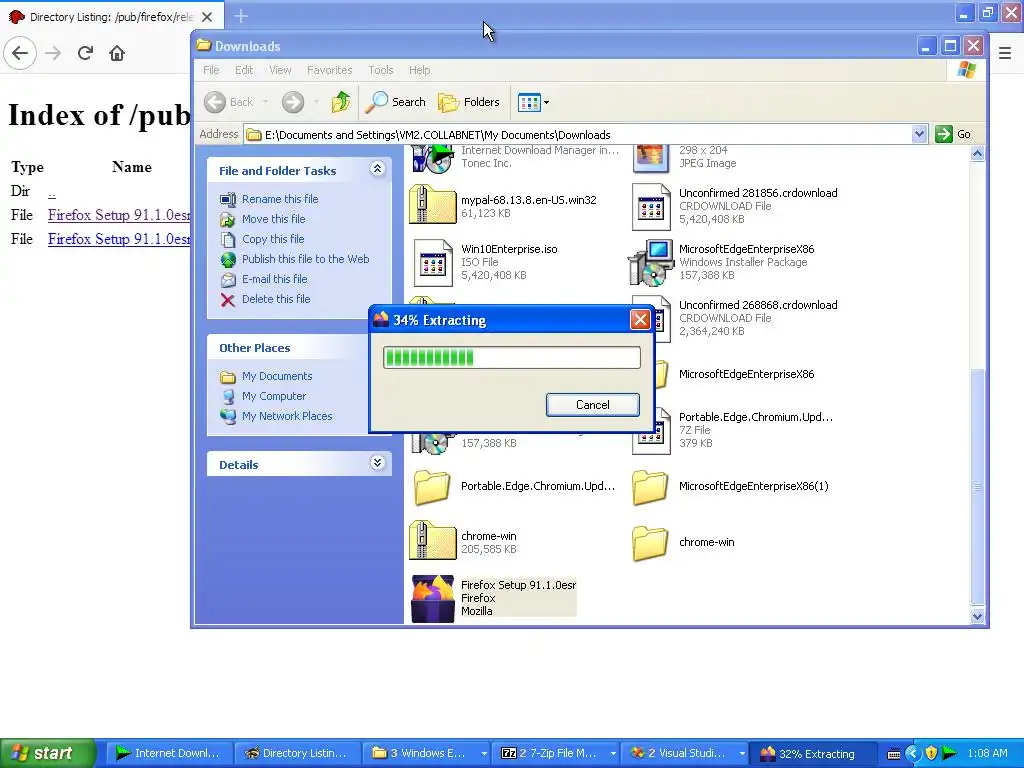Select Portable.Edge.Chromium.Upd folder icon

[432, 487]
